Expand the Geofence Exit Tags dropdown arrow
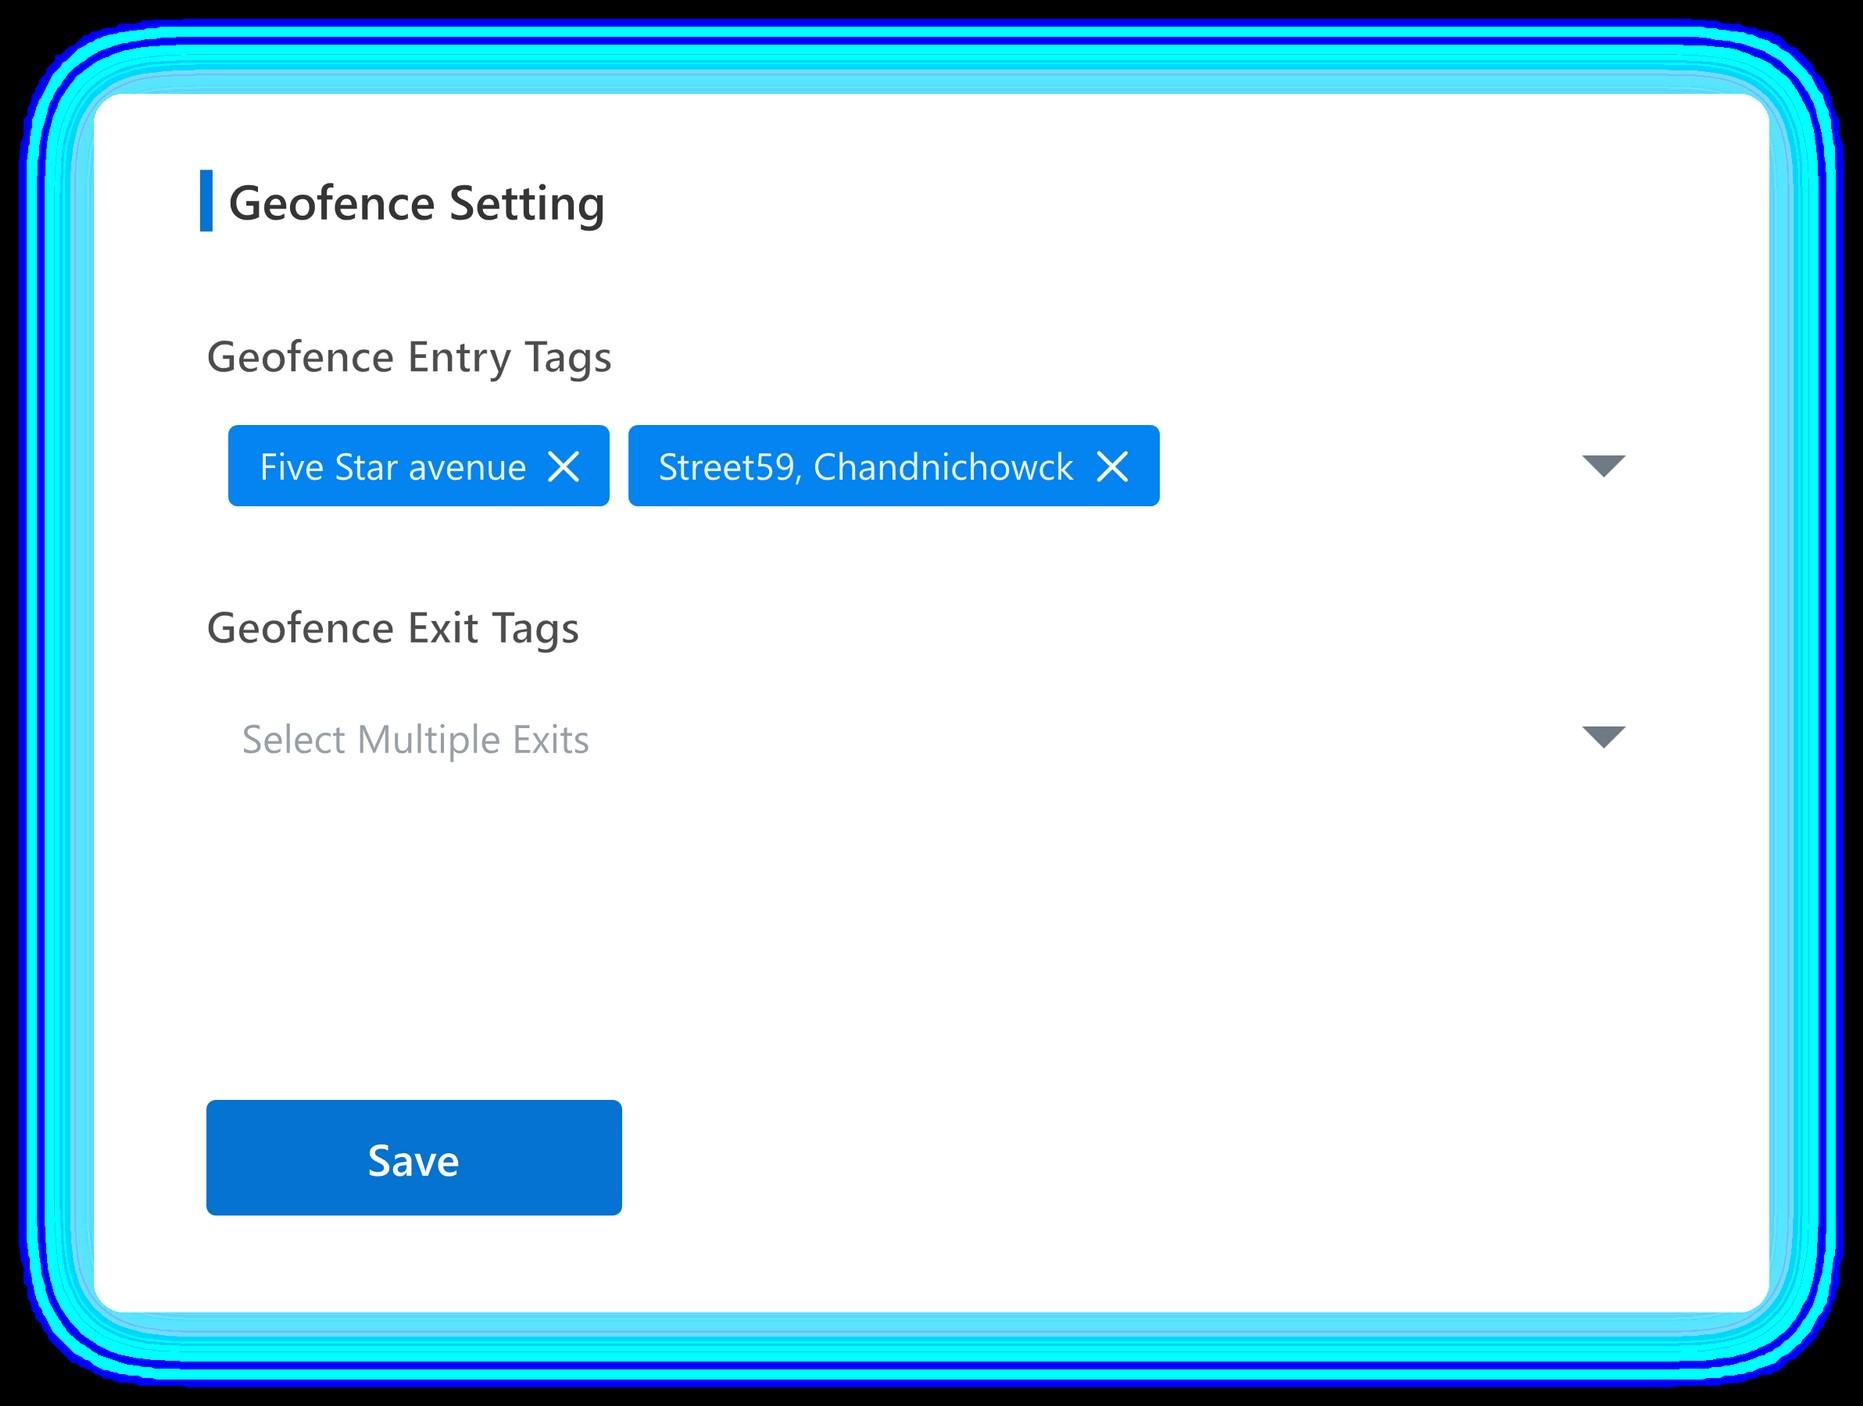Screen dimensions: 1863x1406 click(1604, 737)
